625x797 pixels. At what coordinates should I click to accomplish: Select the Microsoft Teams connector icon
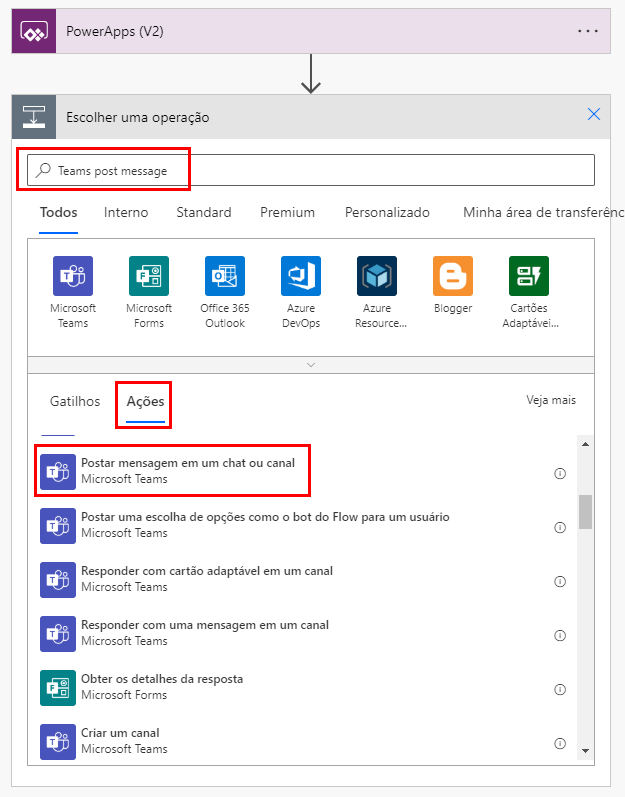tap(73, 276)
